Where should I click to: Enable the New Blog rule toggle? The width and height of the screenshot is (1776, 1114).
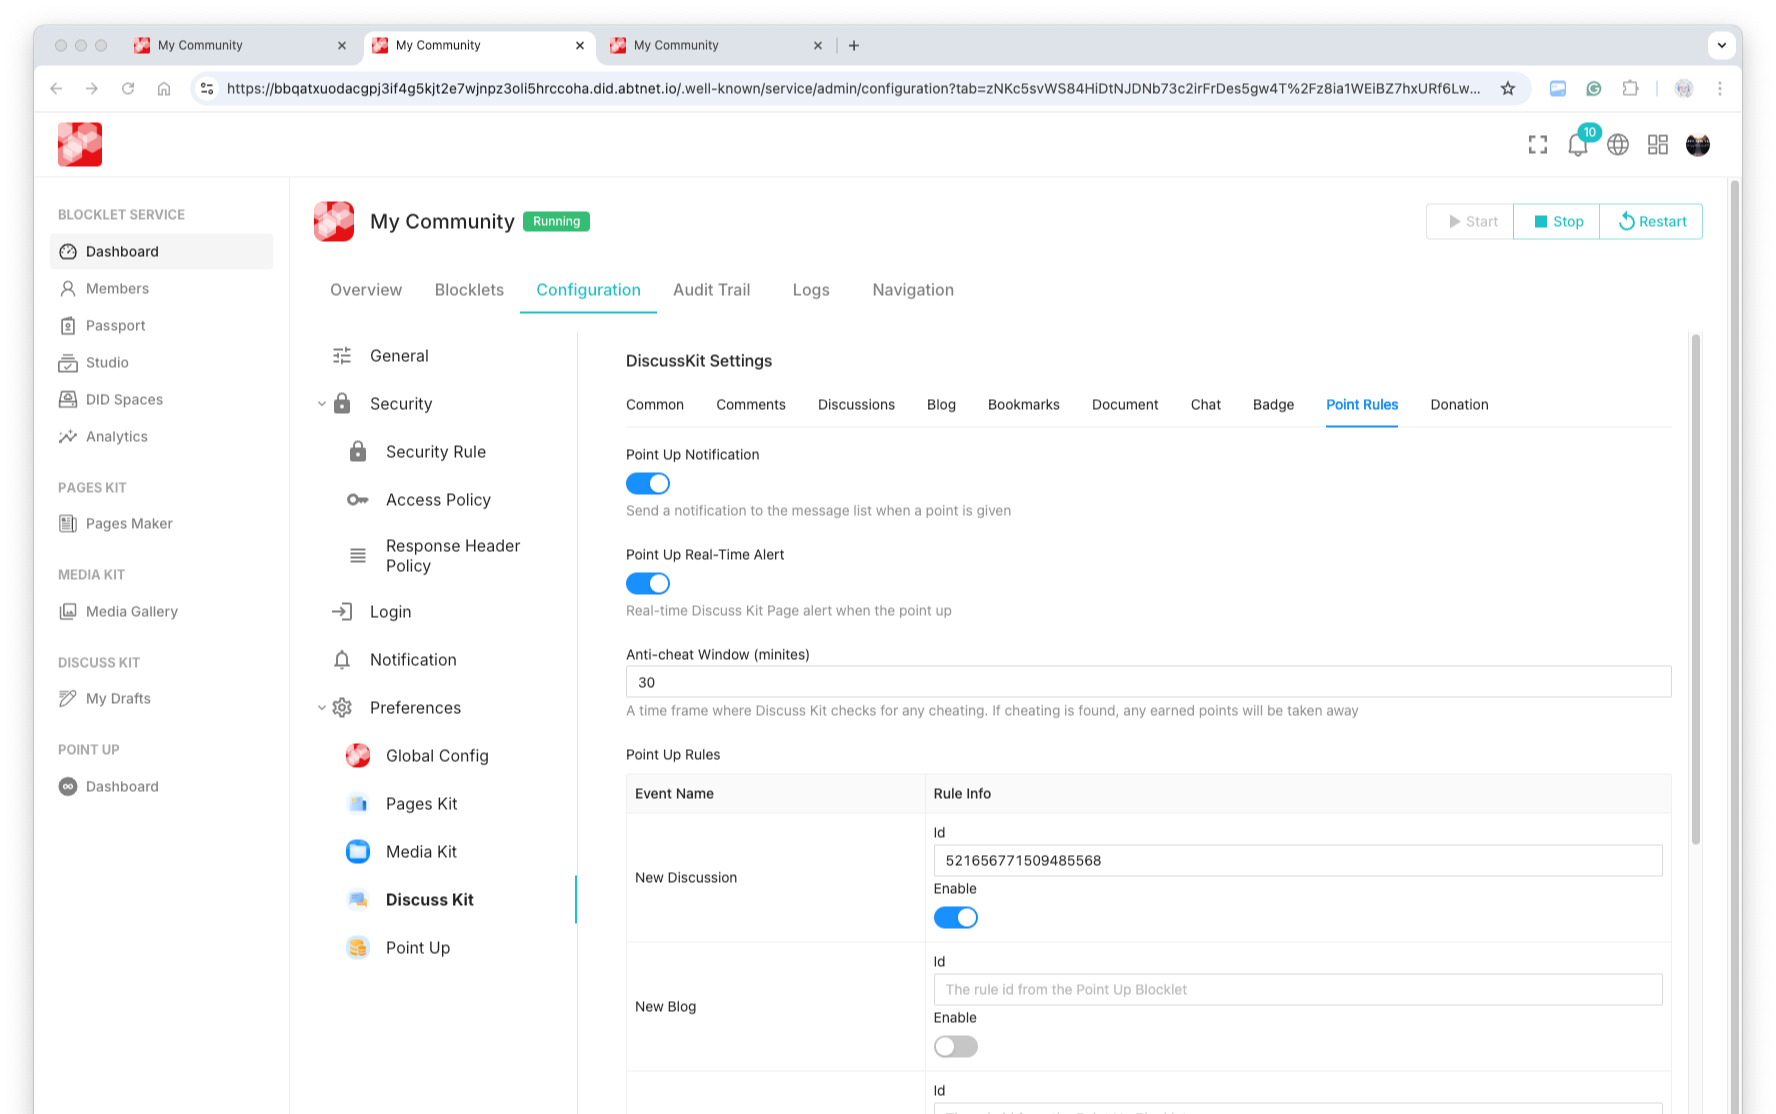coord(955,1047)
